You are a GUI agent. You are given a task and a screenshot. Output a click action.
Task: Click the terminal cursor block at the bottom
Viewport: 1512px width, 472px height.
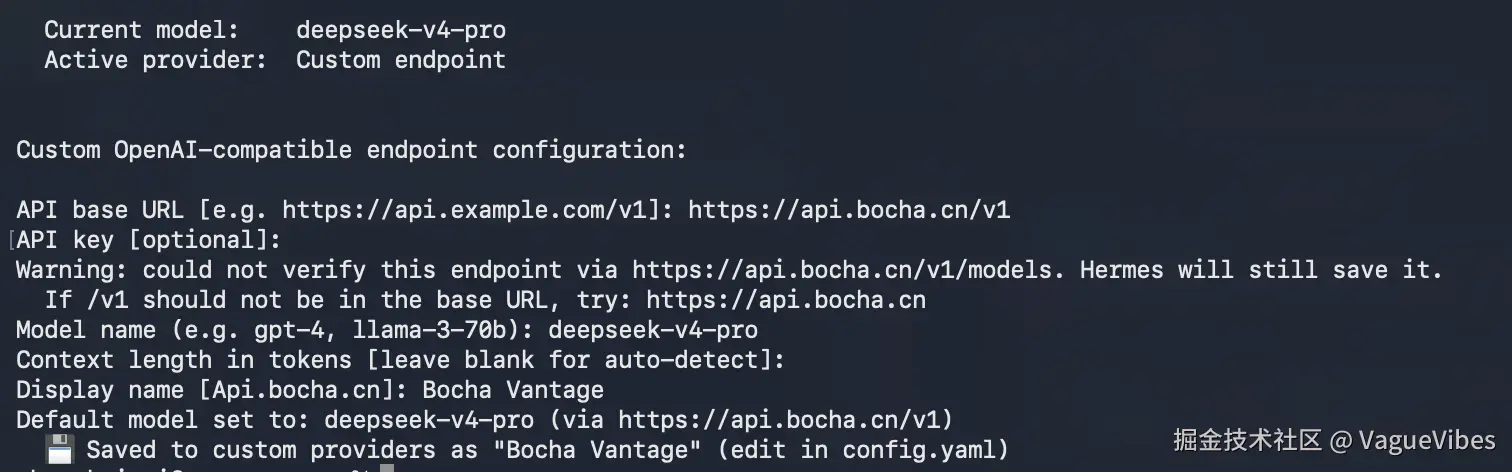387,468
